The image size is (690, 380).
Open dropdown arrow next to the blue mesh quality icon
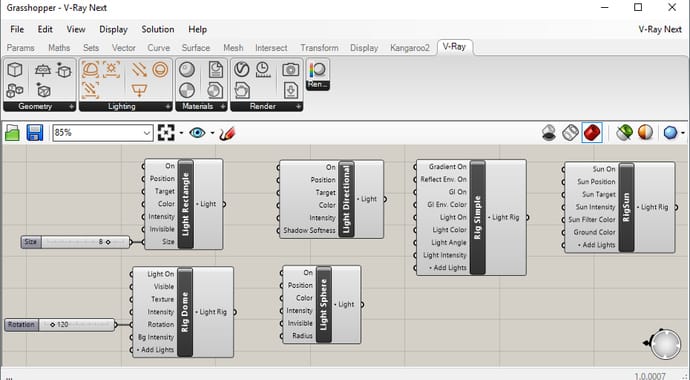click(x=683, y=133)
